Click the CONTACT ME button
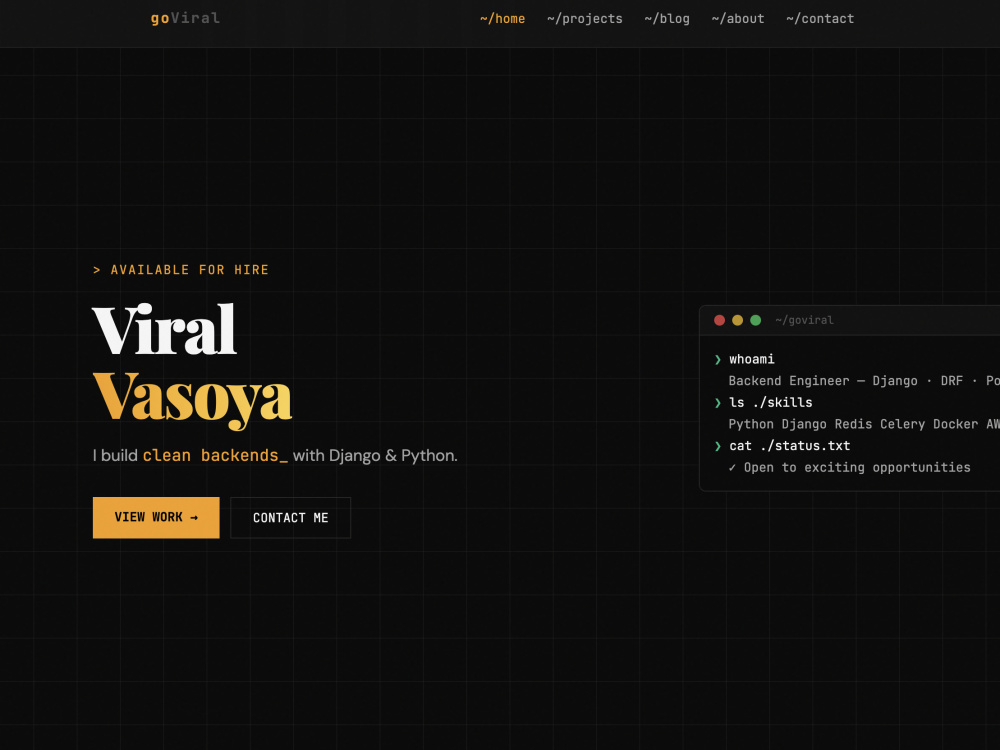 point(290,518)
